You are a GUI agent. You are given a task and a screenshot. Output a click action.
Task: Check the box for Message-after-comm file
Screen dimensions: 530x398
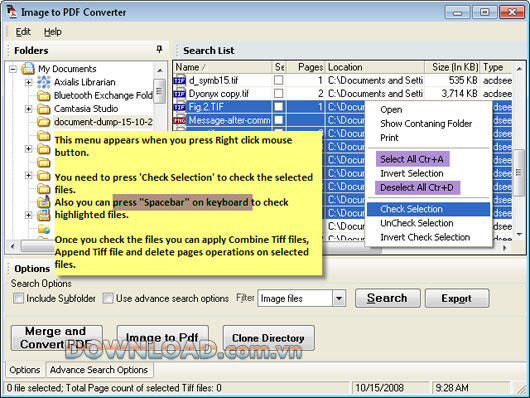tap(279, 120)
